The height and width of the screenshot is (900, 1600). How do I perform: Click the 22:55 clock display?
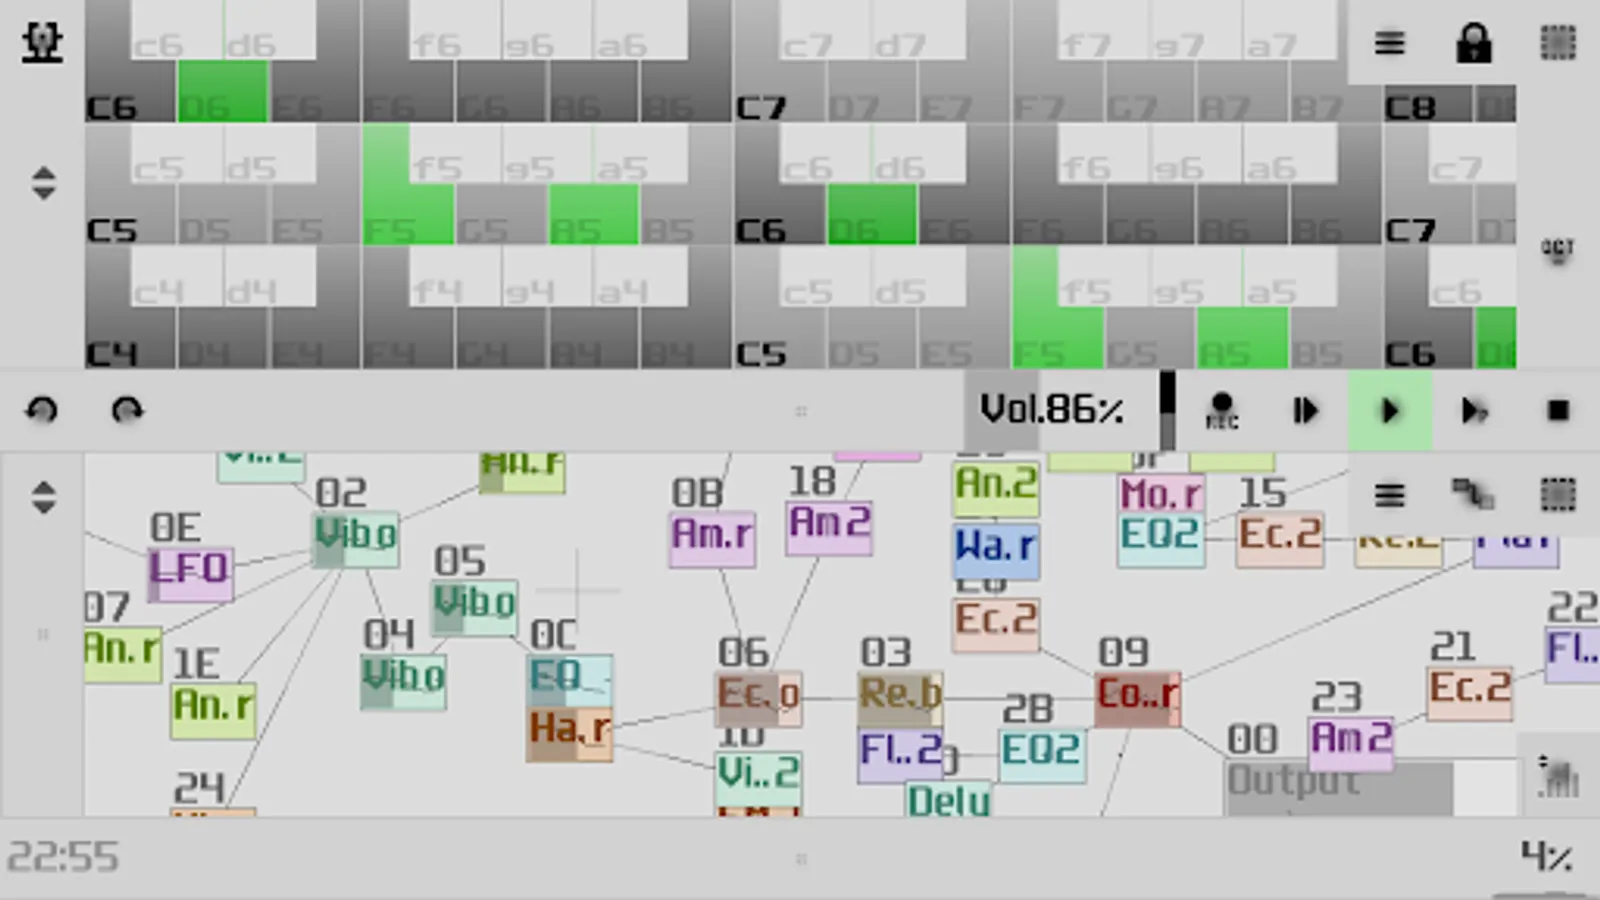coord(63,858)
